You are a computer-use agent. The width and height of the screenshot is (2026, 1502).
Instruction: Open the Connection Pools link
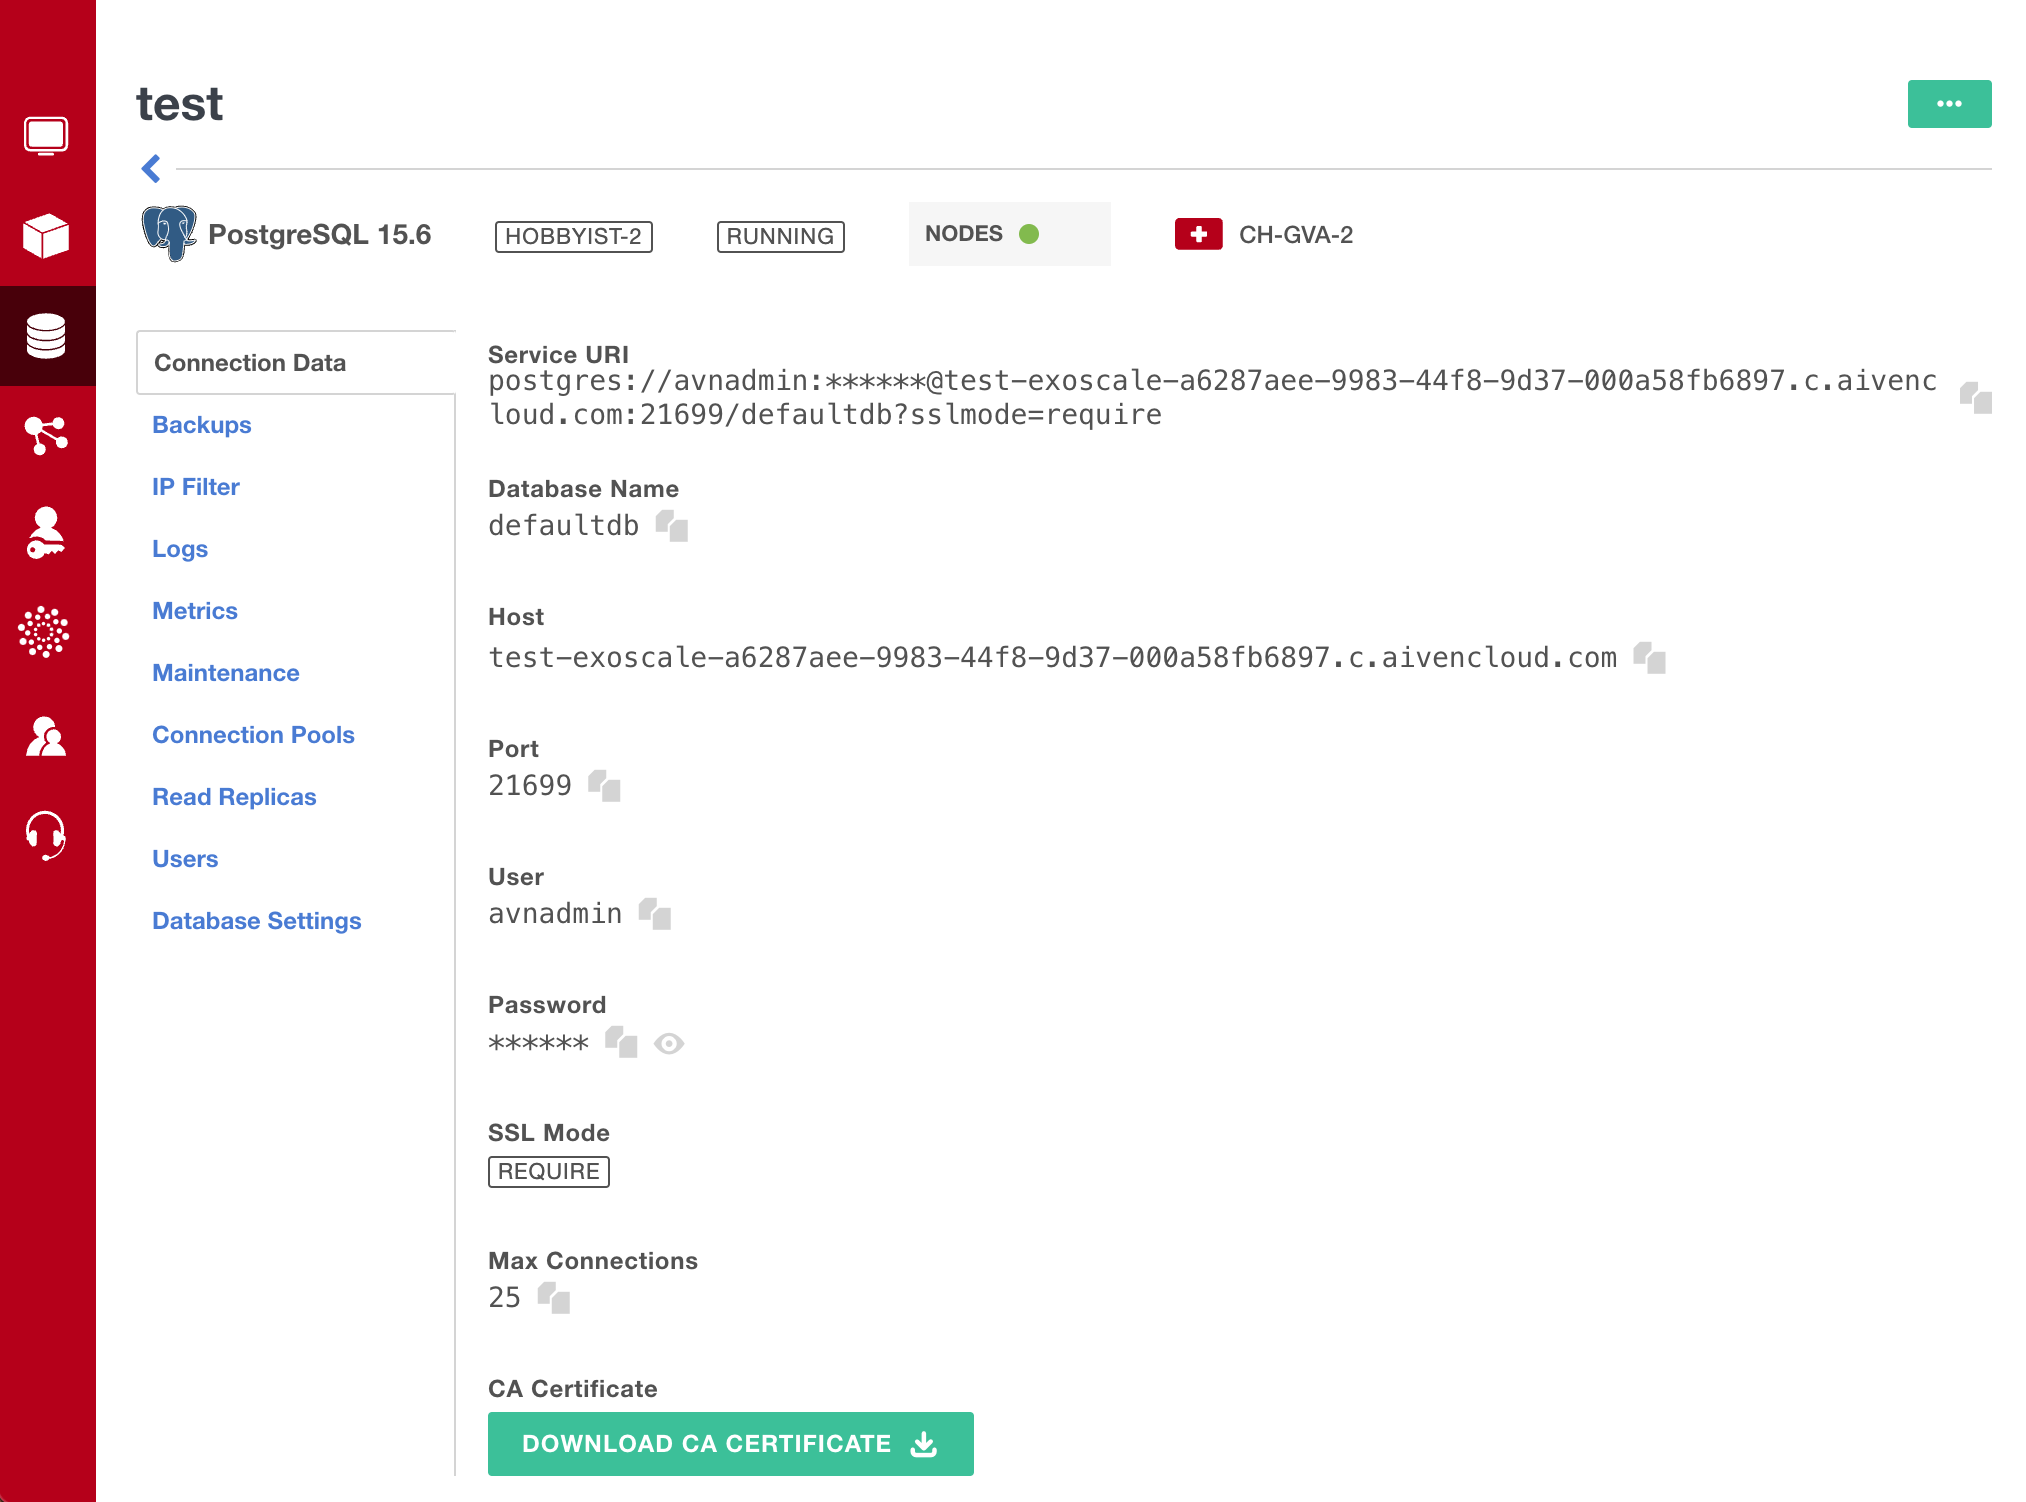click(253, 734)
